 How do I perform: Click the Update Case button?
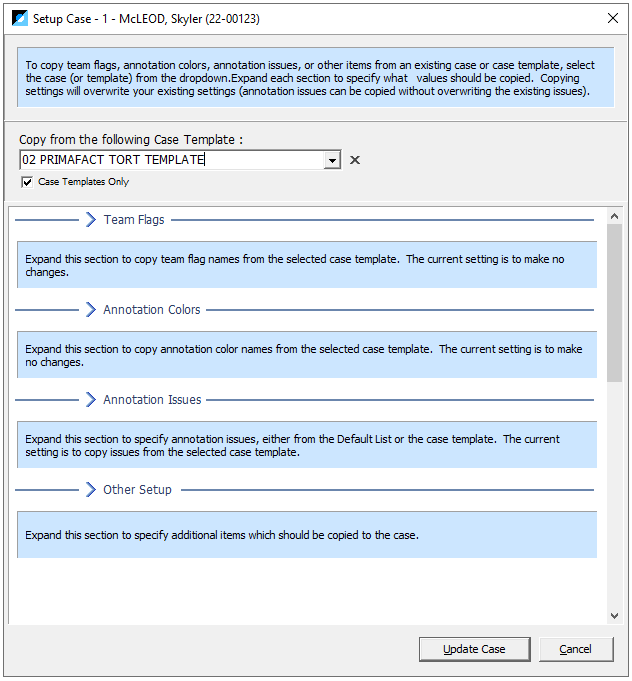tap(474, 649)
